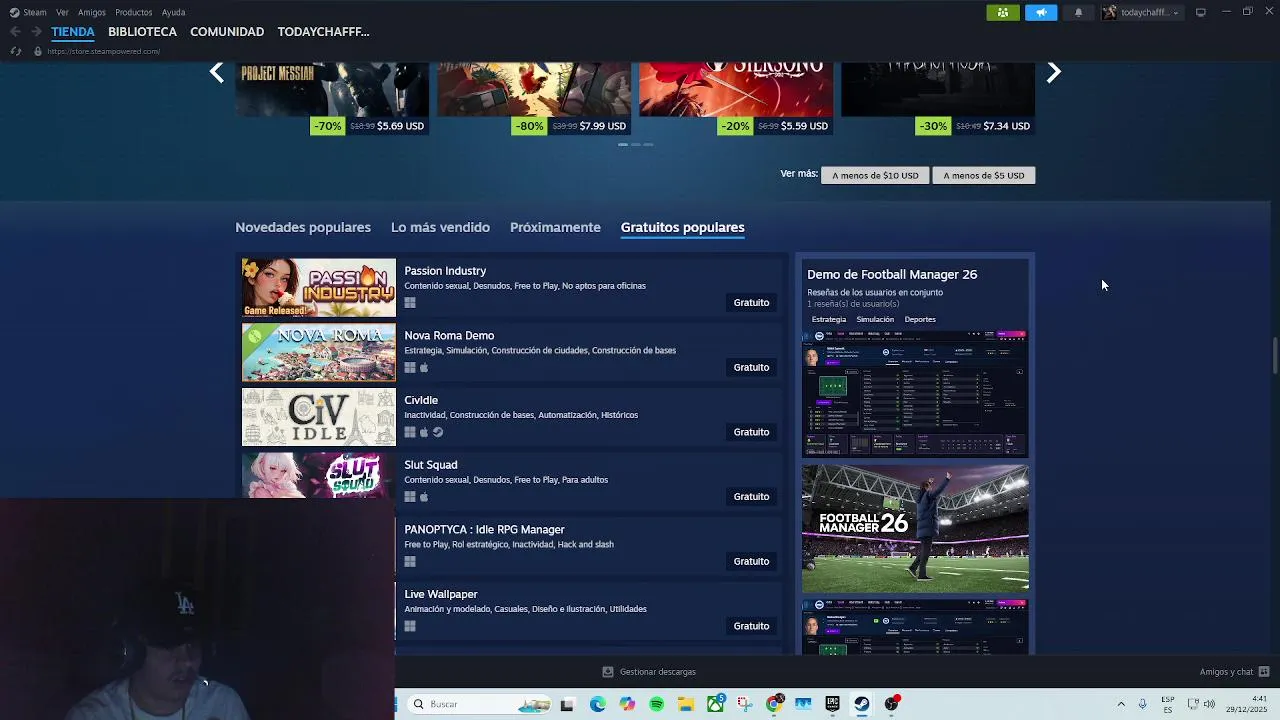Screen dimensions: 1280x720
Task: Click the SteamOS icon on Cividle row
Action: click(438, 432)
